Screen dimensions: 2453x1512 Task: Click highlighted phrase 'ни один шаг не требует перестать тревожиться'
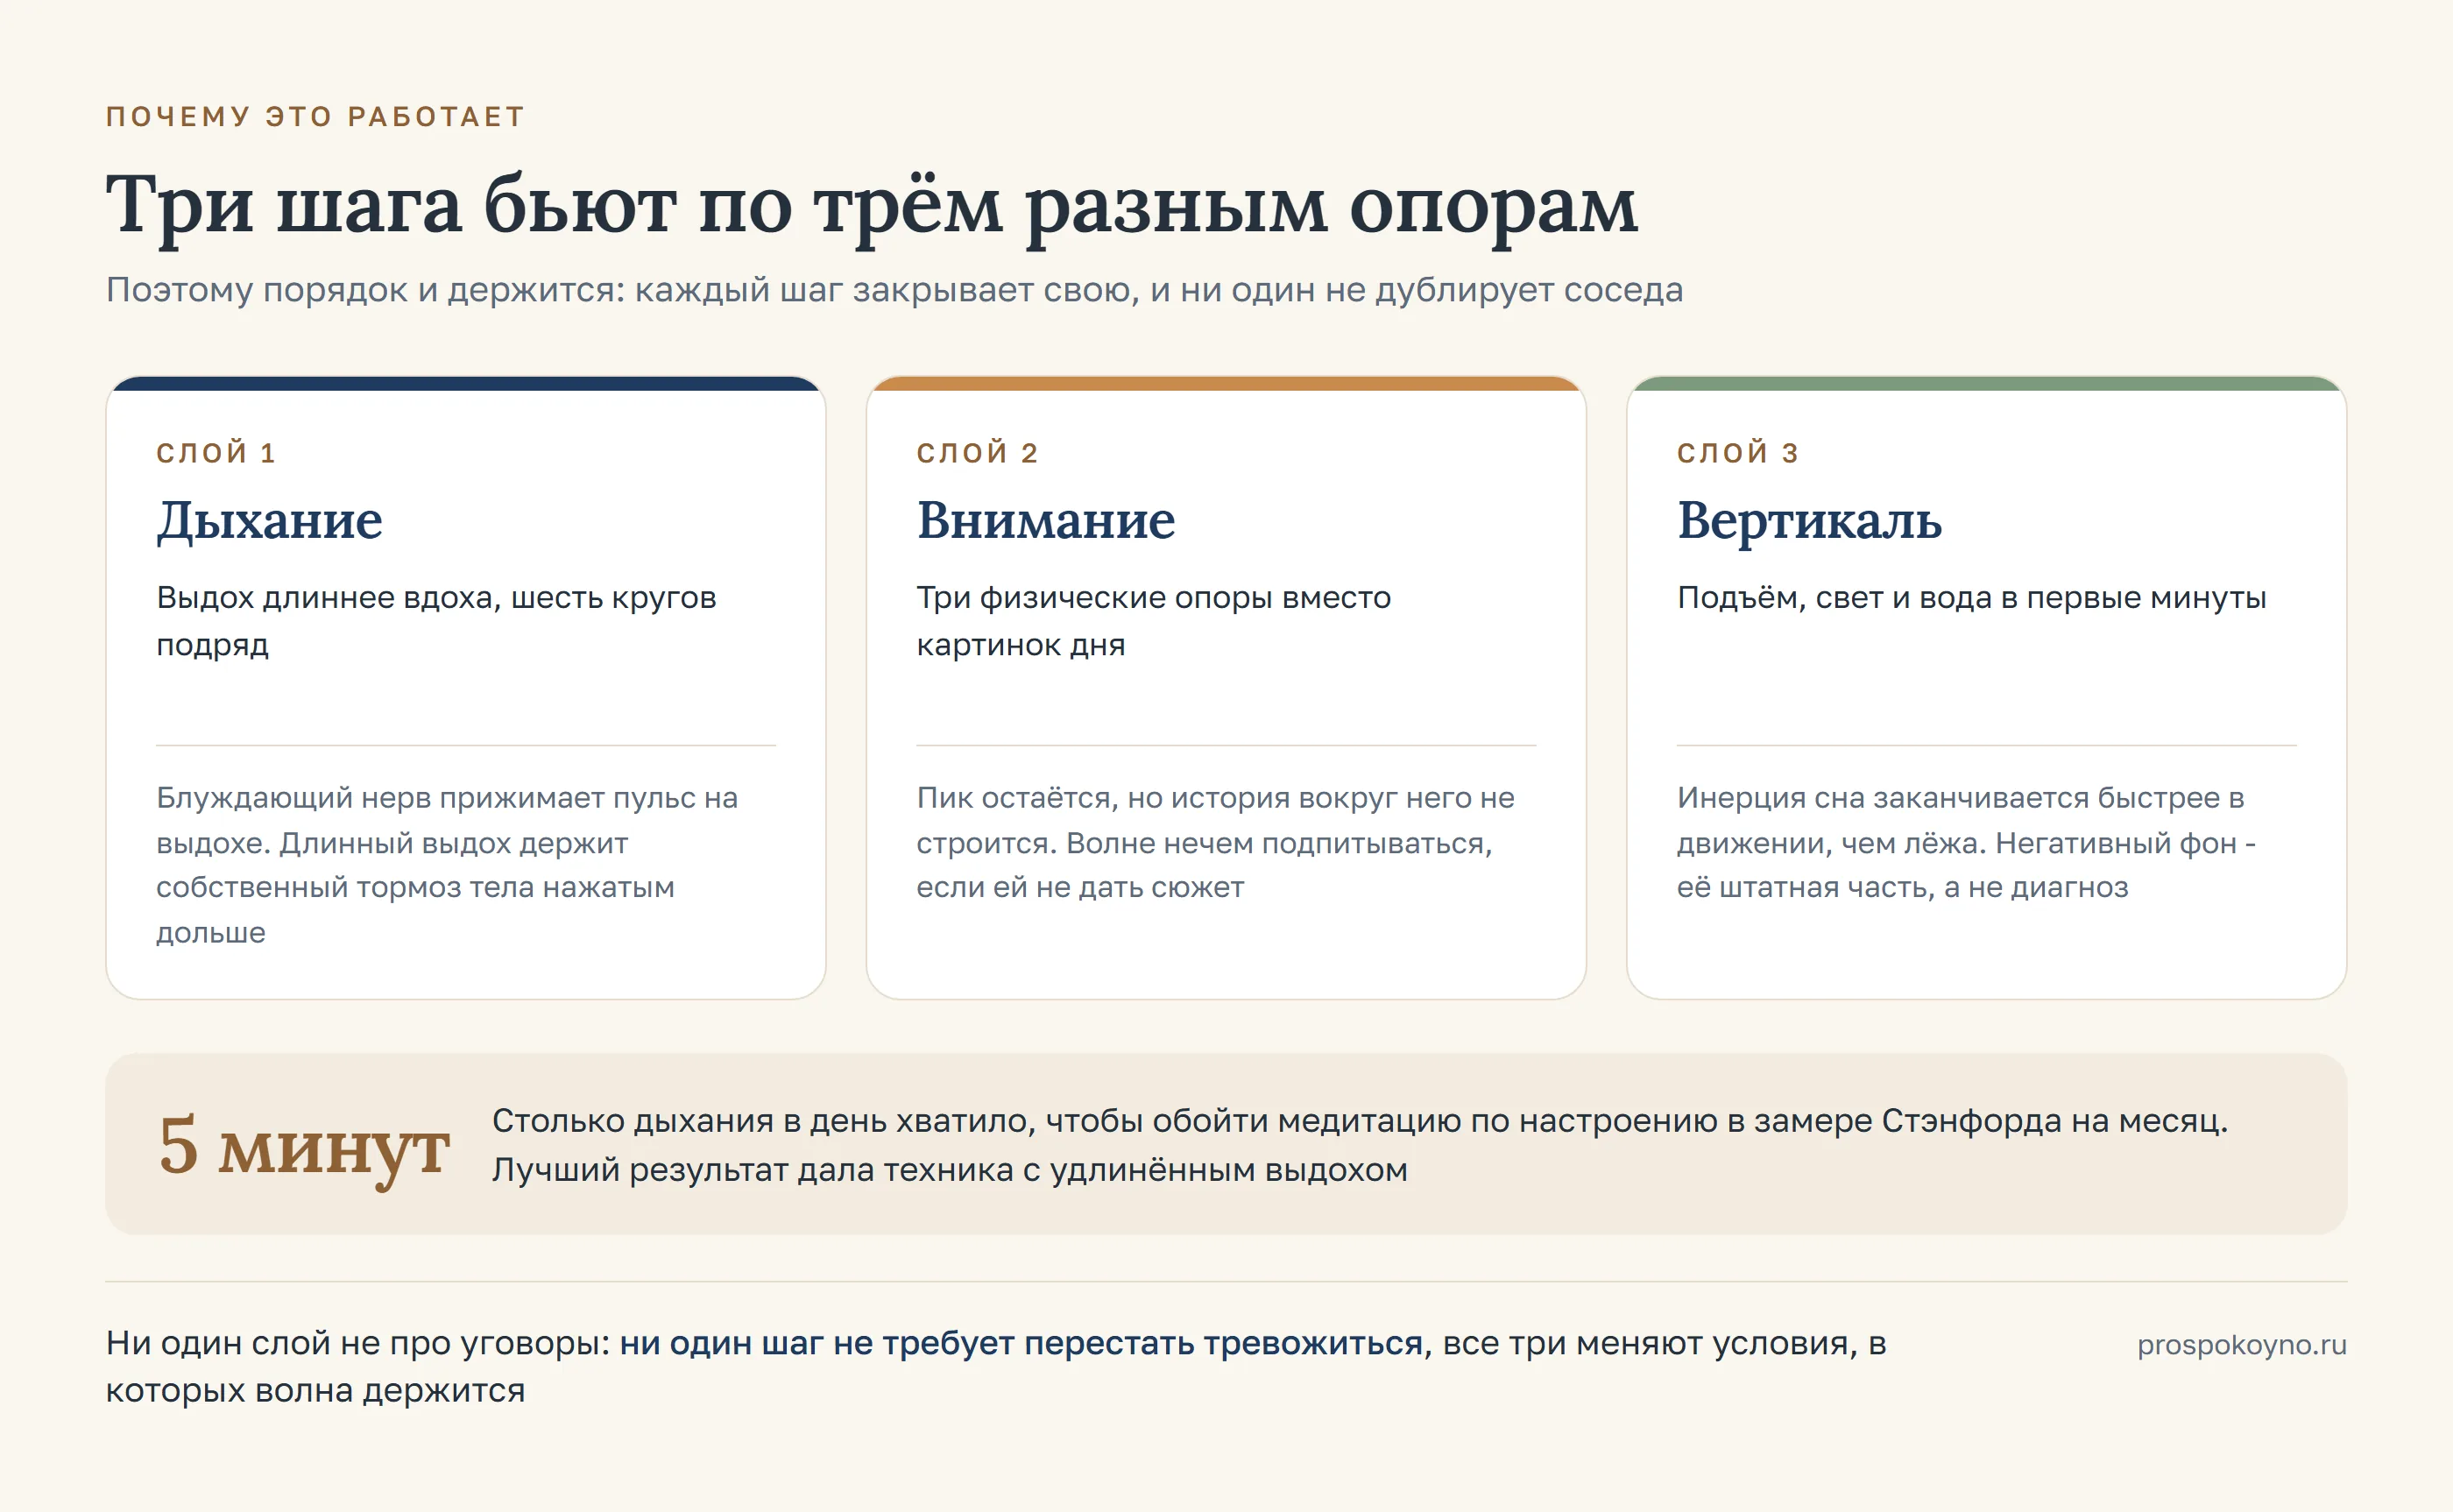click(x=1021, y=1343)
